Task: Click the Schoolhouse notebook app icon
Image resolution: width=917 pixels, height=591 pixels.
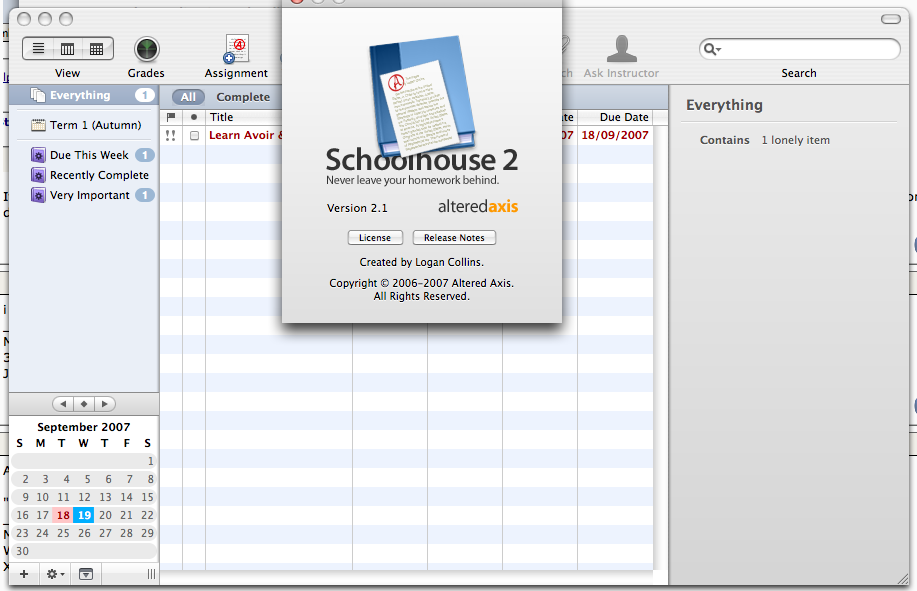Action: [x=422, y=96]
